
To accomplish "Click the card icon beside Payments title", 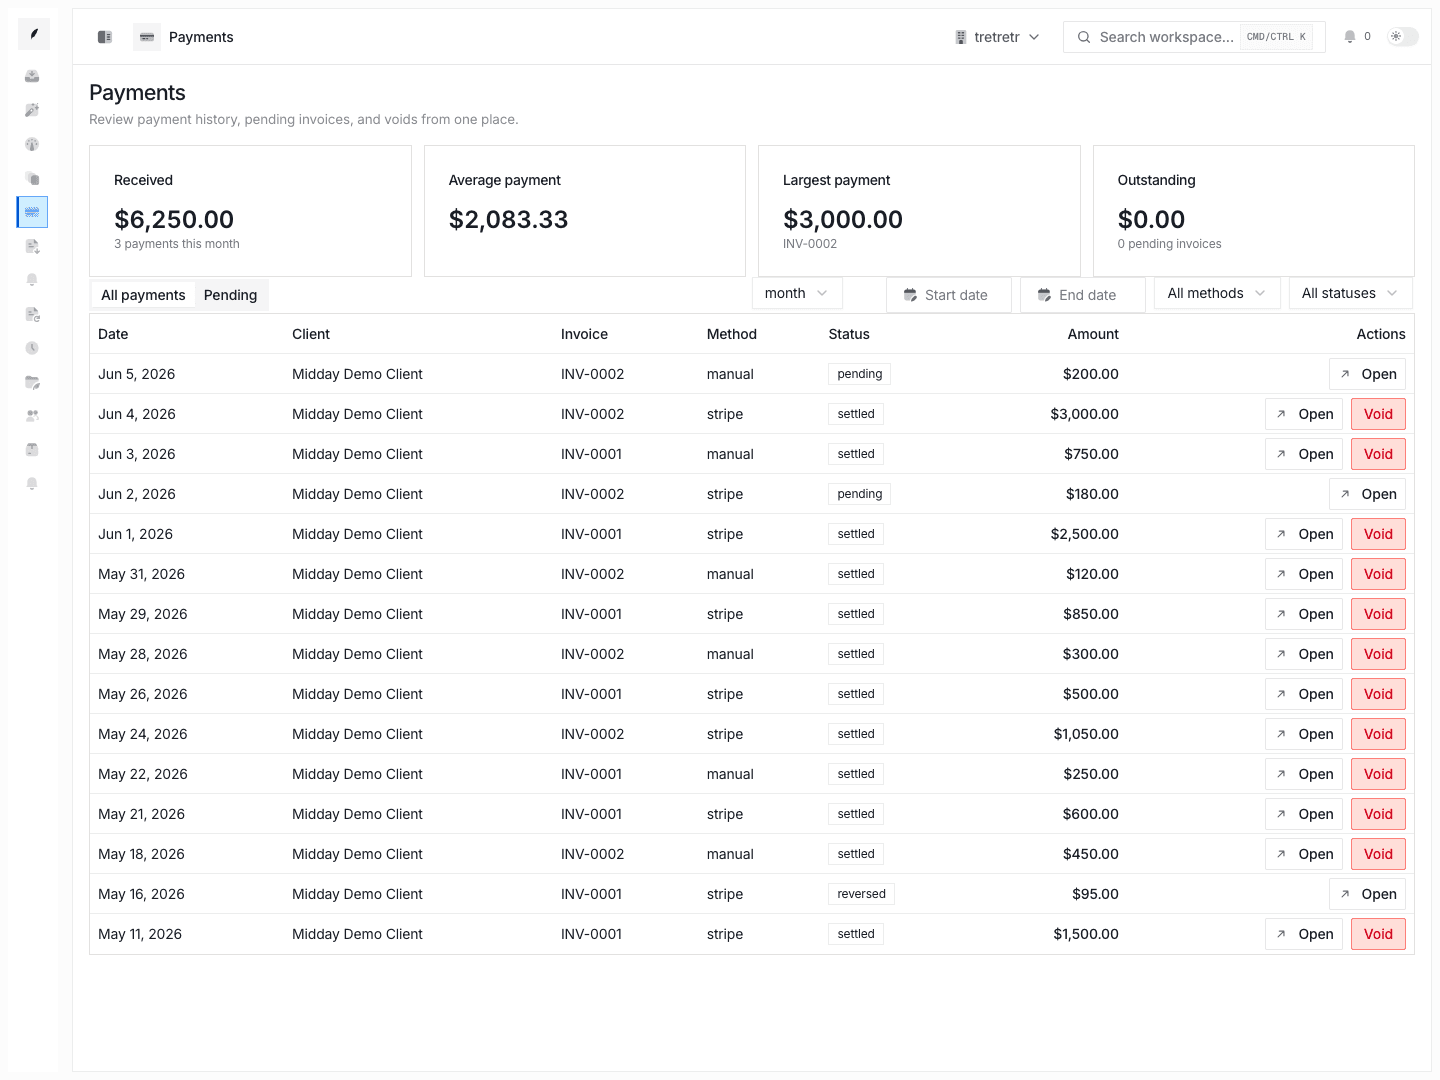I will pos(147,37).
